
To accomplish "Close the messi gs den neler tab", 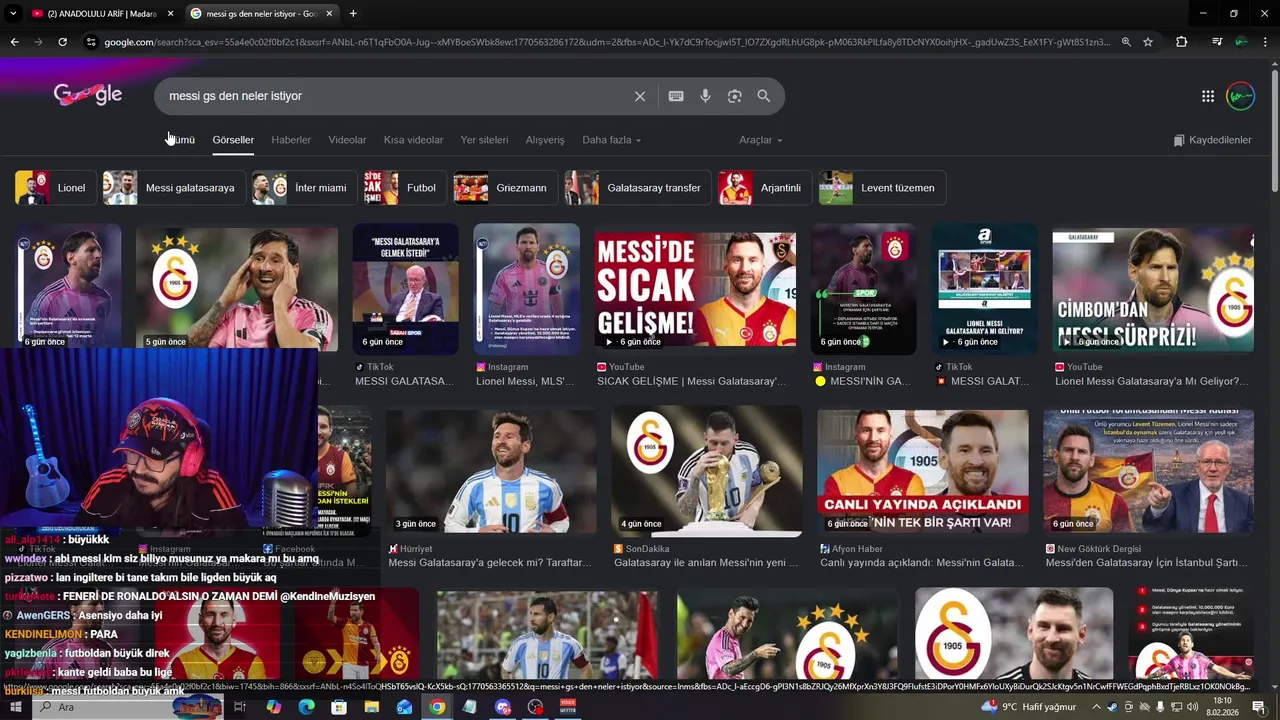I will 329,14.
